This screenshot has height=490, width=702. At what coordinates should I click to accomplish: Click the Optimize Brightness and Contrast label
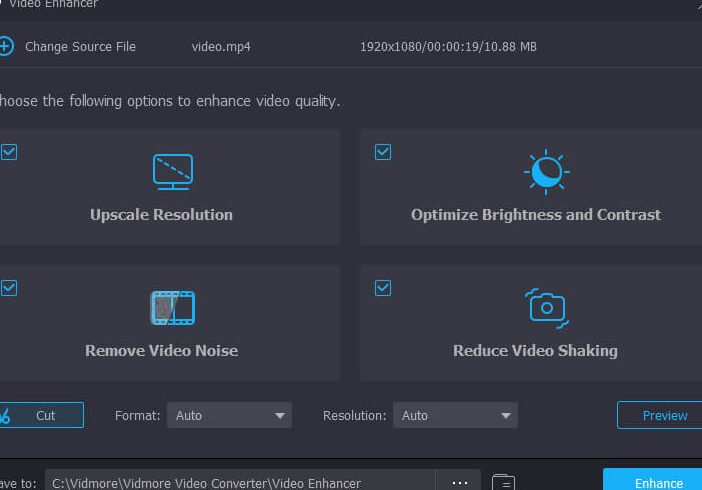536,215
